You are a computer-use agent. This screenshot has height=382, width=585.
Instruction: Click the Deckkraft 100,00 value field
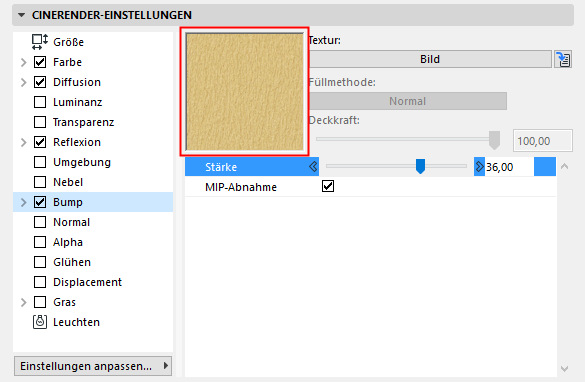point(543,141)
